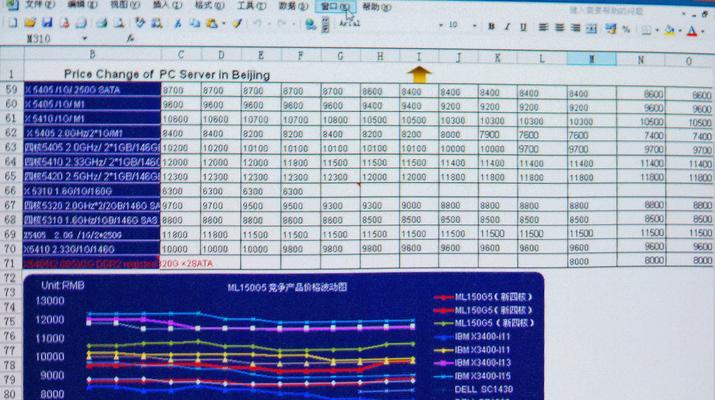Open the Fill Color dropdown arrow
The height and width of the screenshot is (400, 715).
point(679,31)
